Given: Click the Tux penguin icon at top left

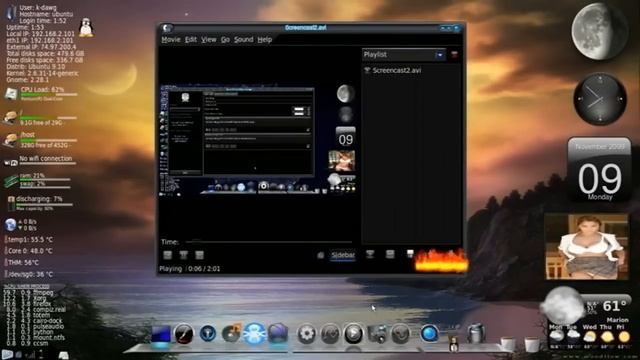Looking at the screenshot, I should pyautogui.click(x=86, y=28).
